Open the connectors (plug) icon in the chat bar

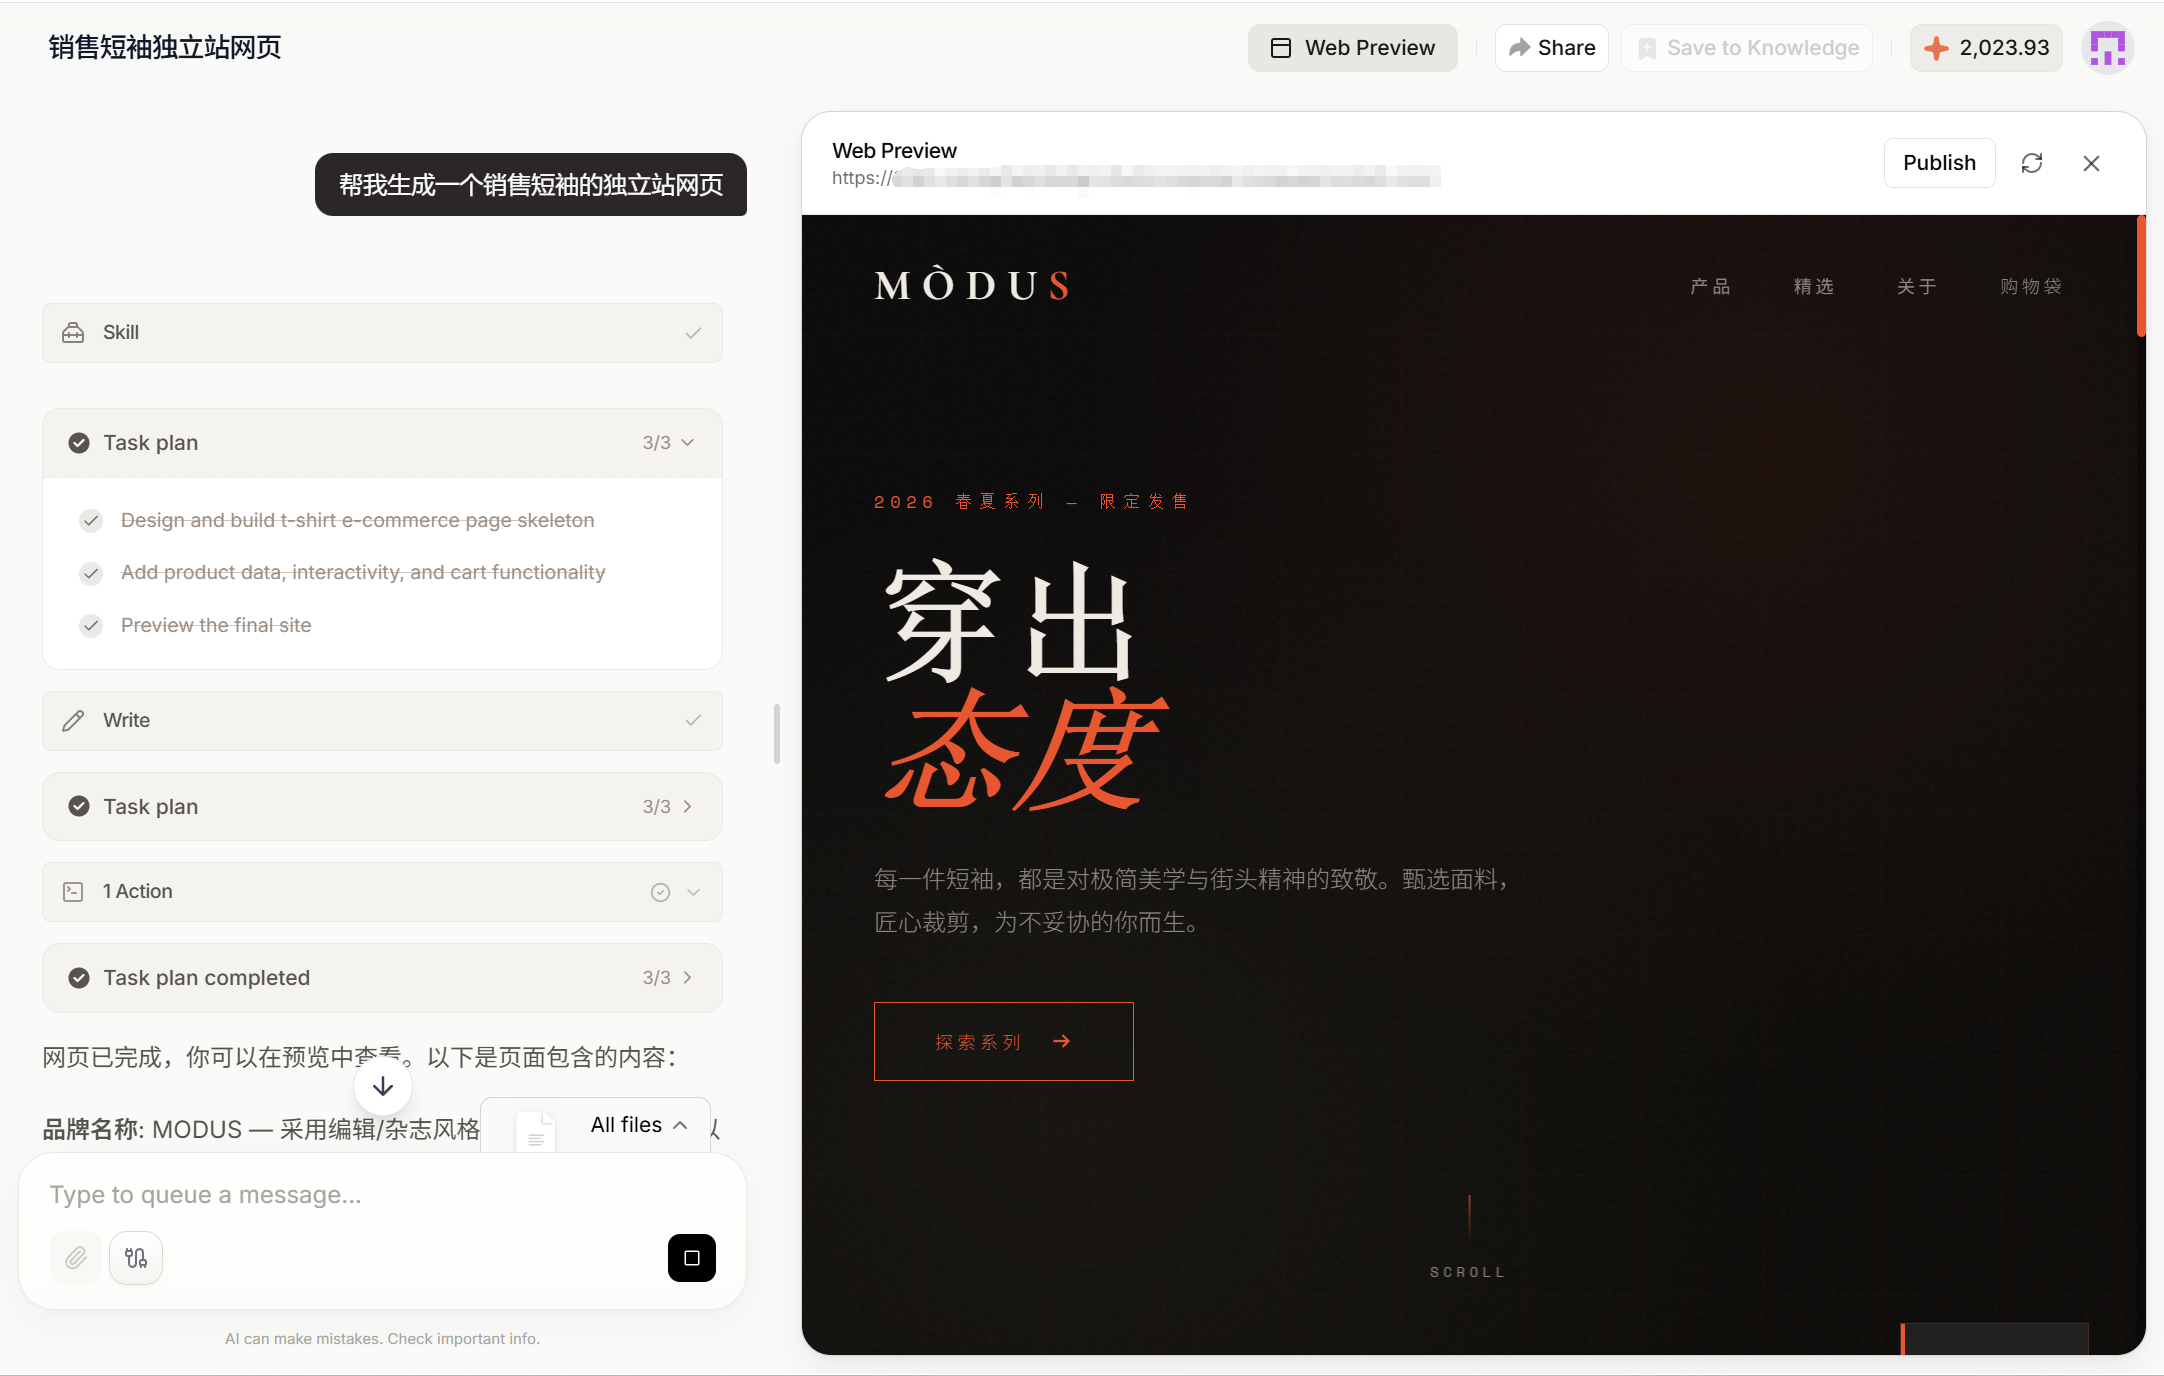[136, 1258]
